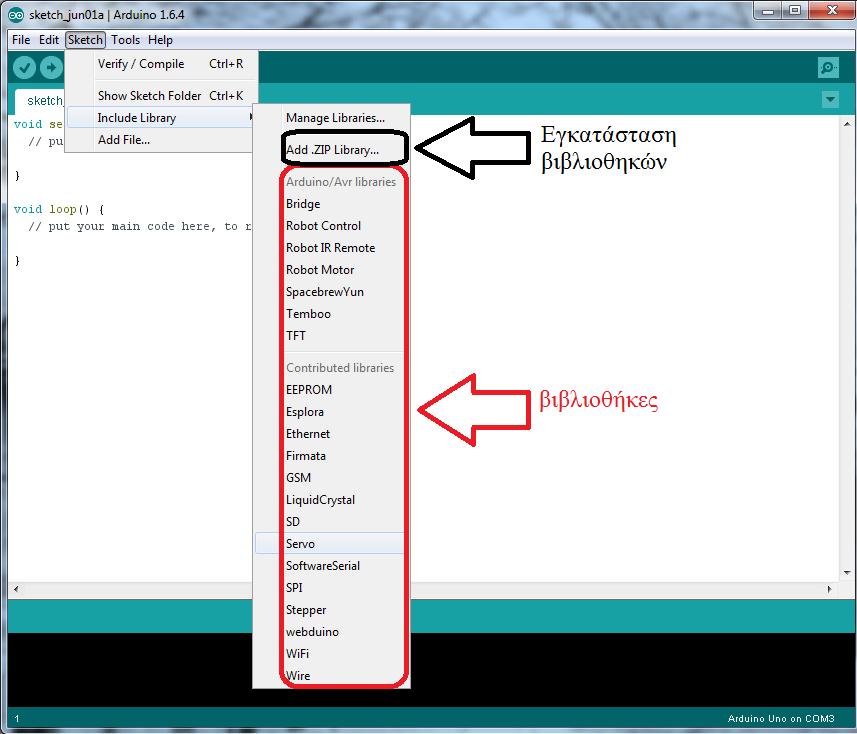This screenshot has width=857, height=734.
Task: Include the SD library
Action: click(331, 521)
